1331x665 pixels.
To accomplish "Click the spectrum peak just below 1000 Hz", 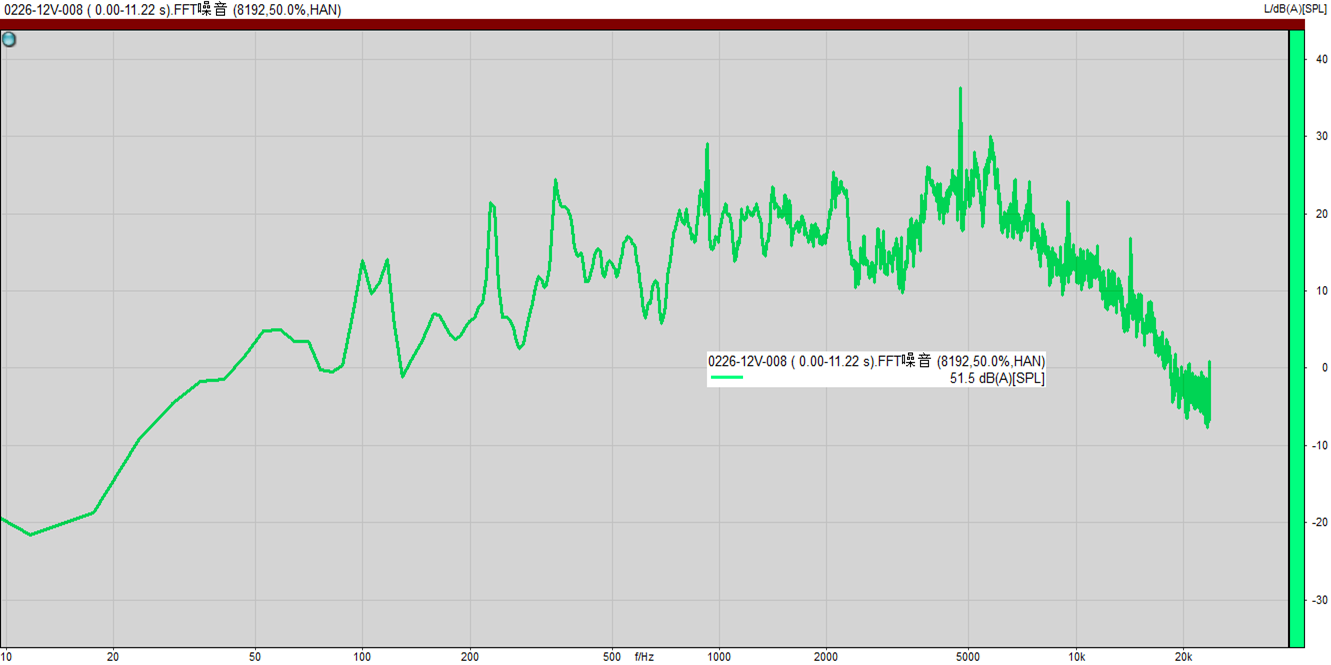I will [x=707, y=145].
